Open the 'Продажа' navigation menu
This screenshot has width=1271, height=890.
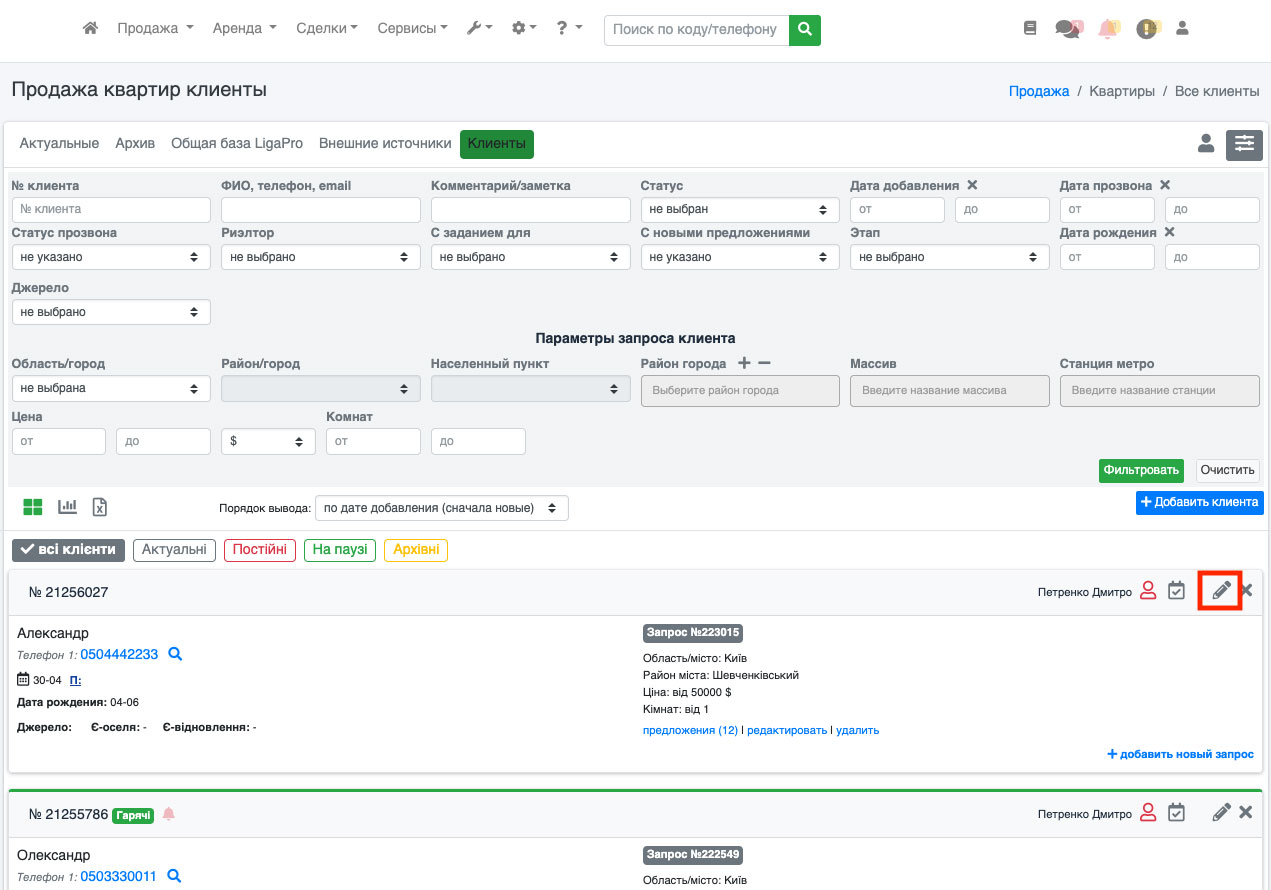pyautogui.click(x=155, y=29)
